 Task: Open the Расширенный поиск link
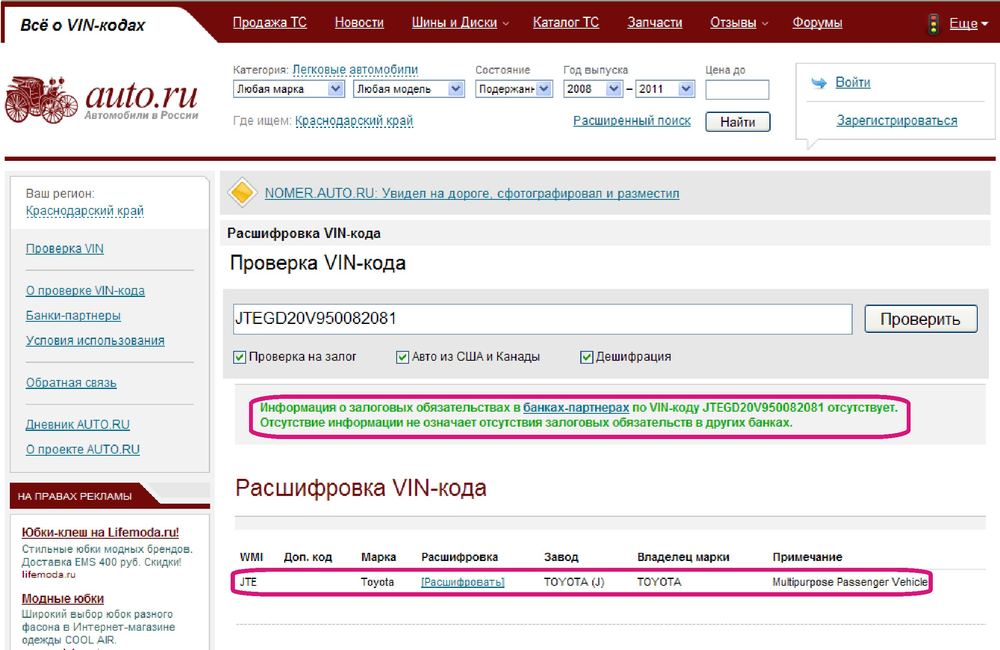632,121
